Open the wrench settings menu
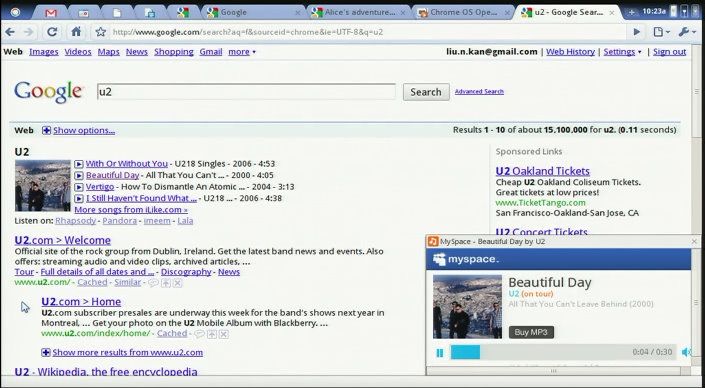This screenshot has height=388, width=705. tap(687, 32)
